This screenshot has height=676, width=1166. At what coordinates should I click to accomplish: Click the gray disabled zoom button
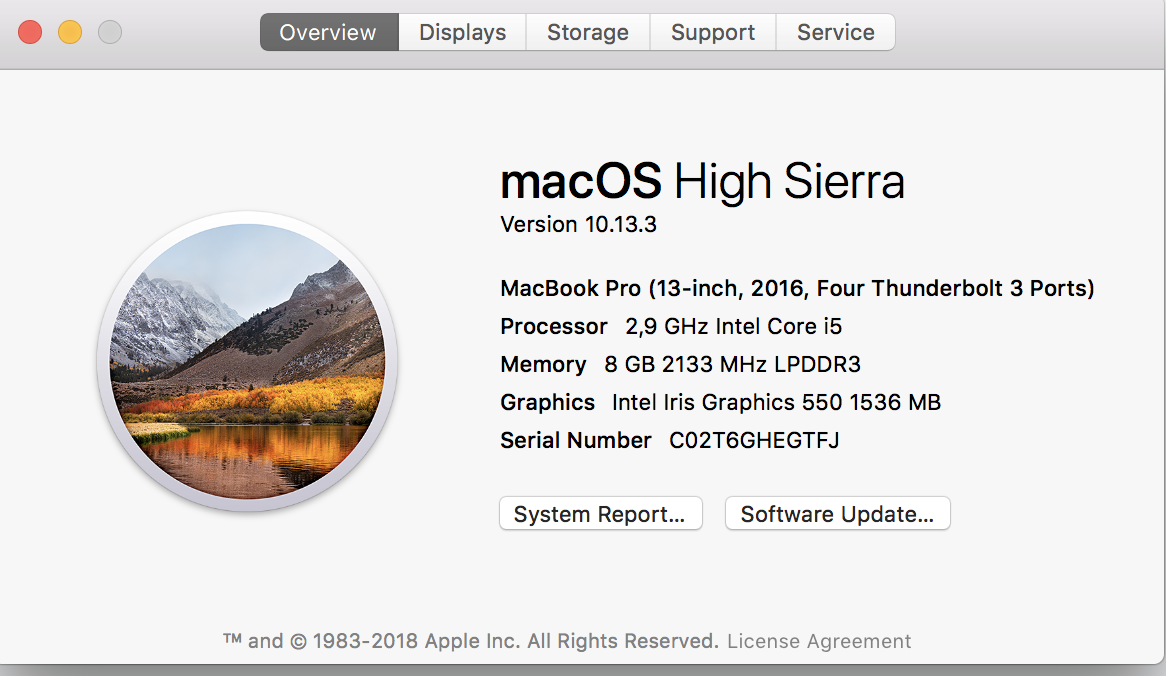[x=110, y=32]
